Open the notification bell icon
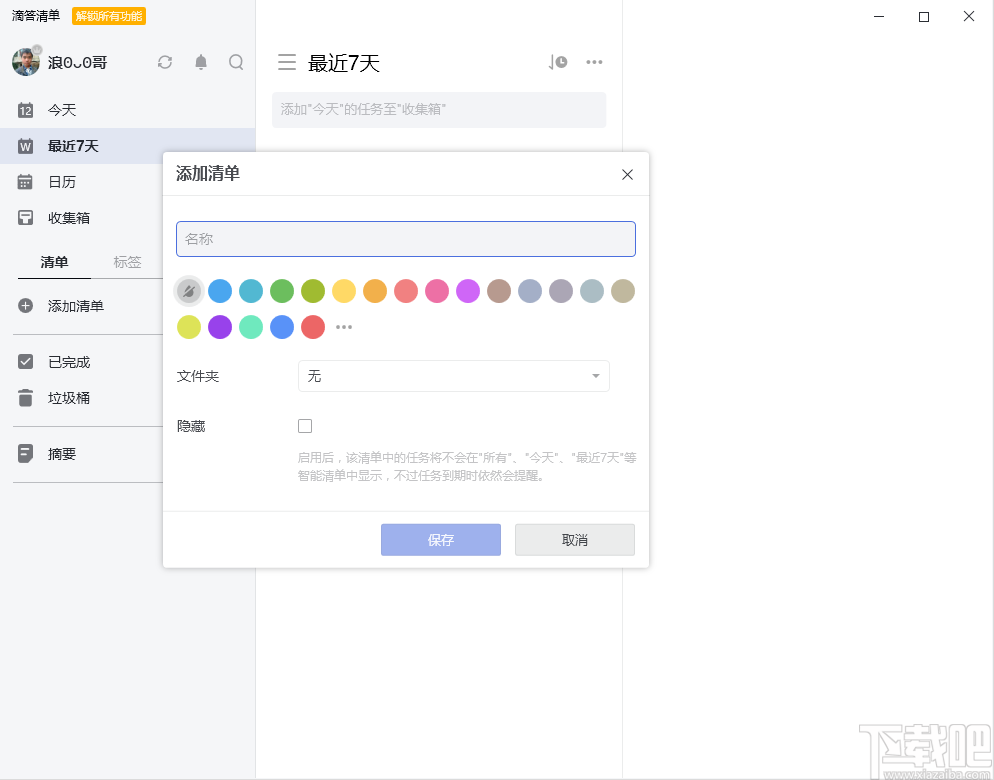Viewport: 994px width, 780px height. tap(200, 61)
